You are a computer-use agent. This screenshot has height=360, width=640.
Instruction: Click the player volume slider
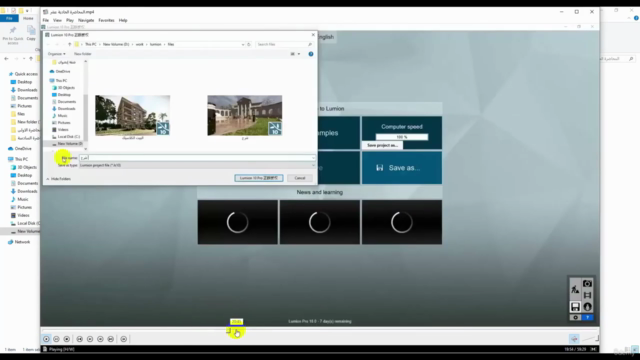590,338
